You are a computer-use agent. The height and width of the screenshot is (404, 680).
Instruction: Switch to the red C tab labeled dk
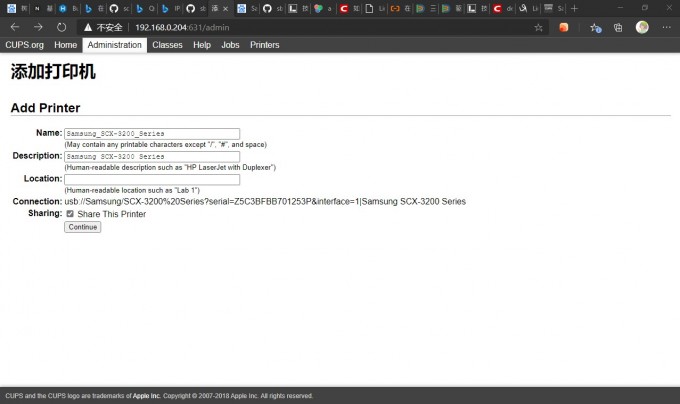[503, 9]
